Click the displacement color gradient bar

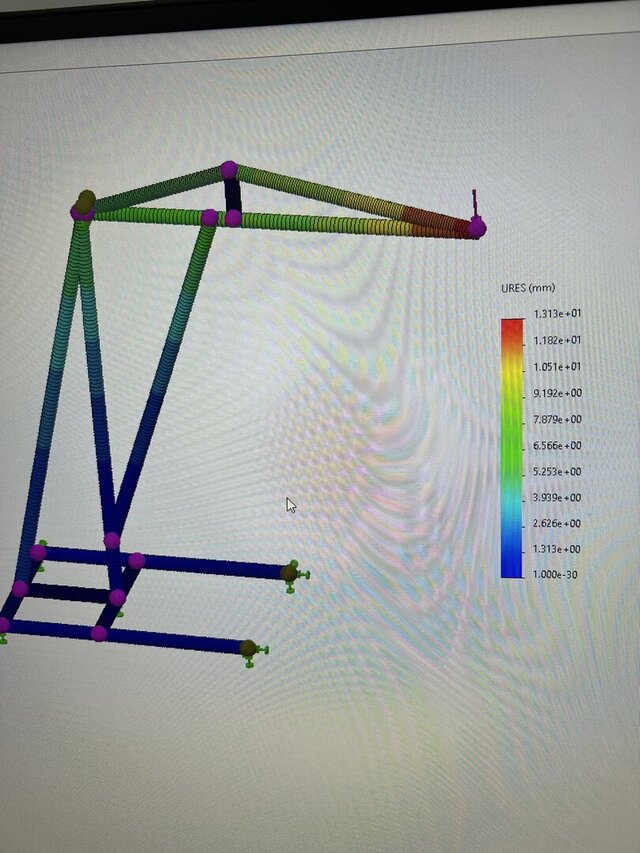point(512,448)
